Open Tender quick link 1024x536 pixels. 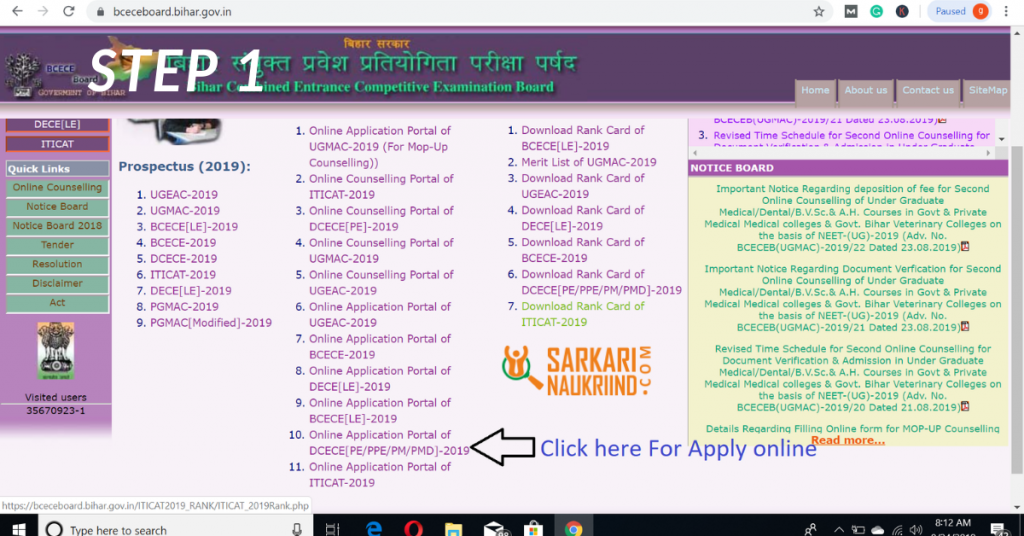[57, 245]
